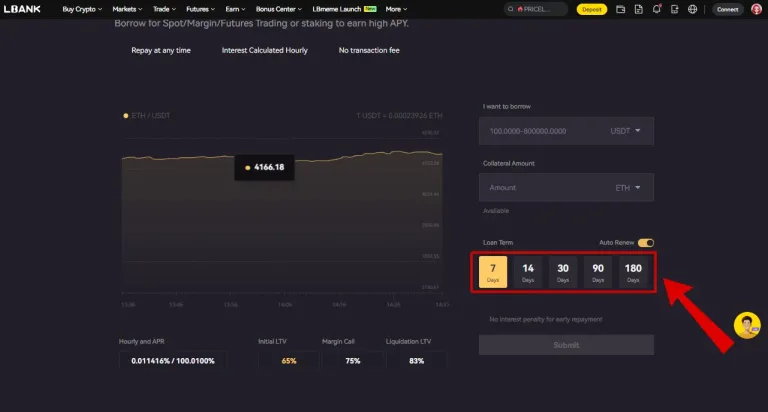Image resolution: width=768 pixels, height=412 pixels.
Task: Click the 0.011416% / 100.0100% rate
Action: 173,361
